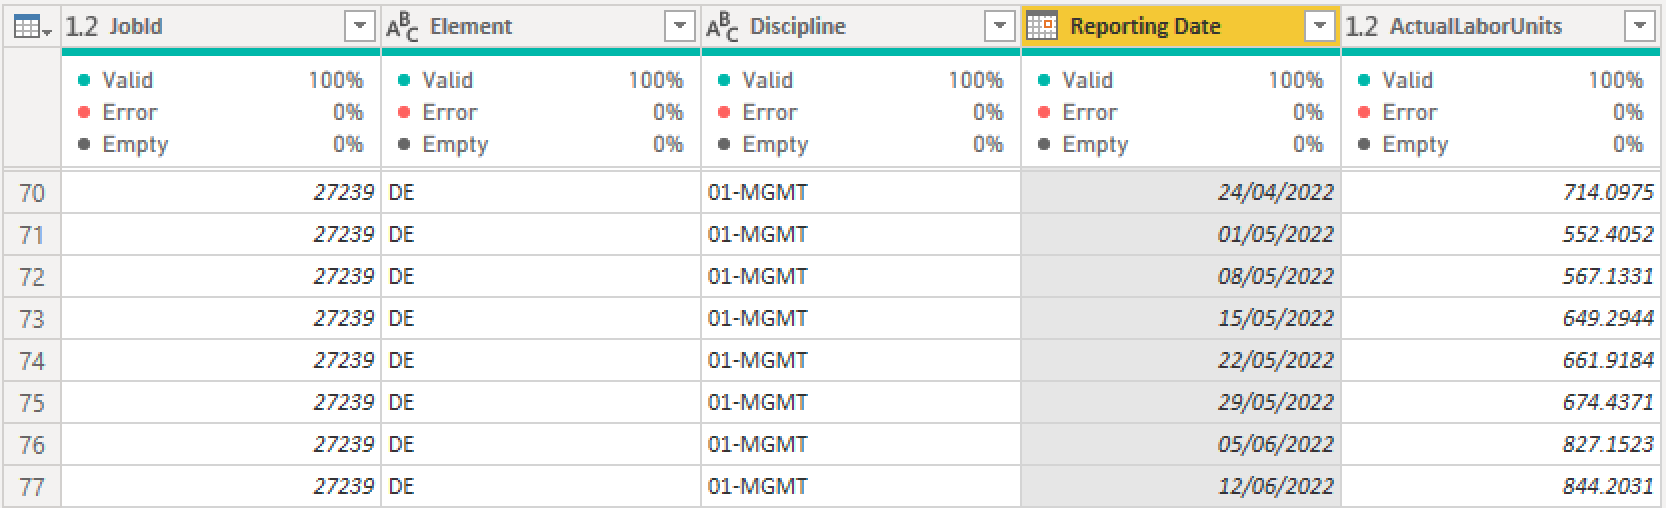Click the labor units value 661.9184
Image resolution: width=1666 pixels, height=508 pixels.
(1501, 360)
